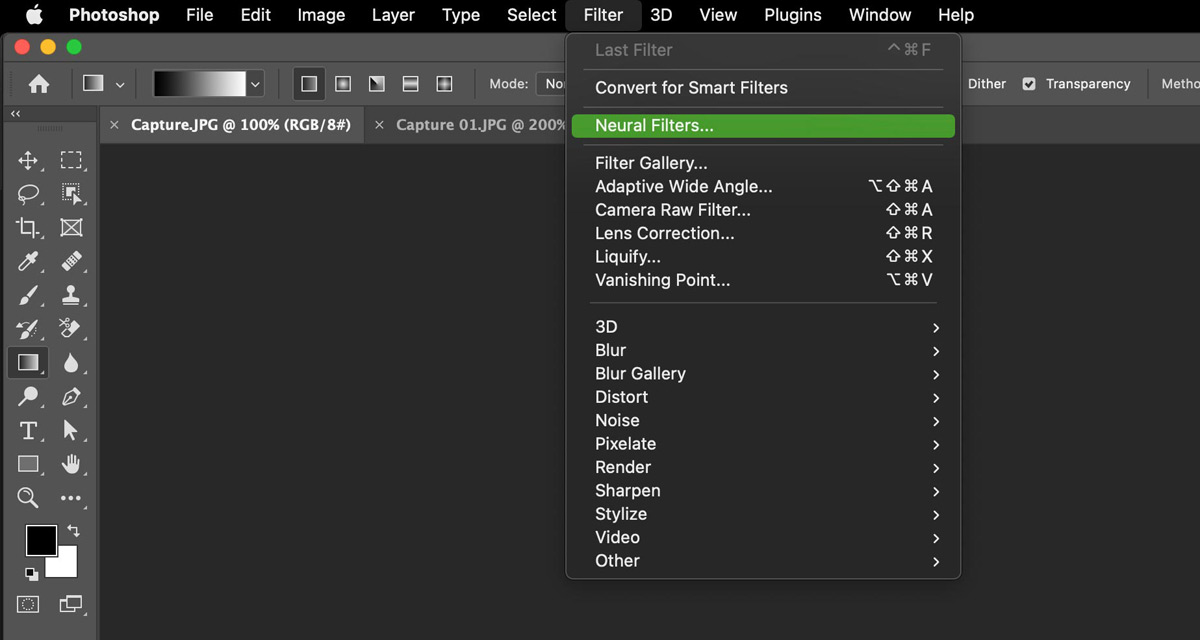Select the Object Selection tool
The image size is (1200, 640).
point(71,194)
